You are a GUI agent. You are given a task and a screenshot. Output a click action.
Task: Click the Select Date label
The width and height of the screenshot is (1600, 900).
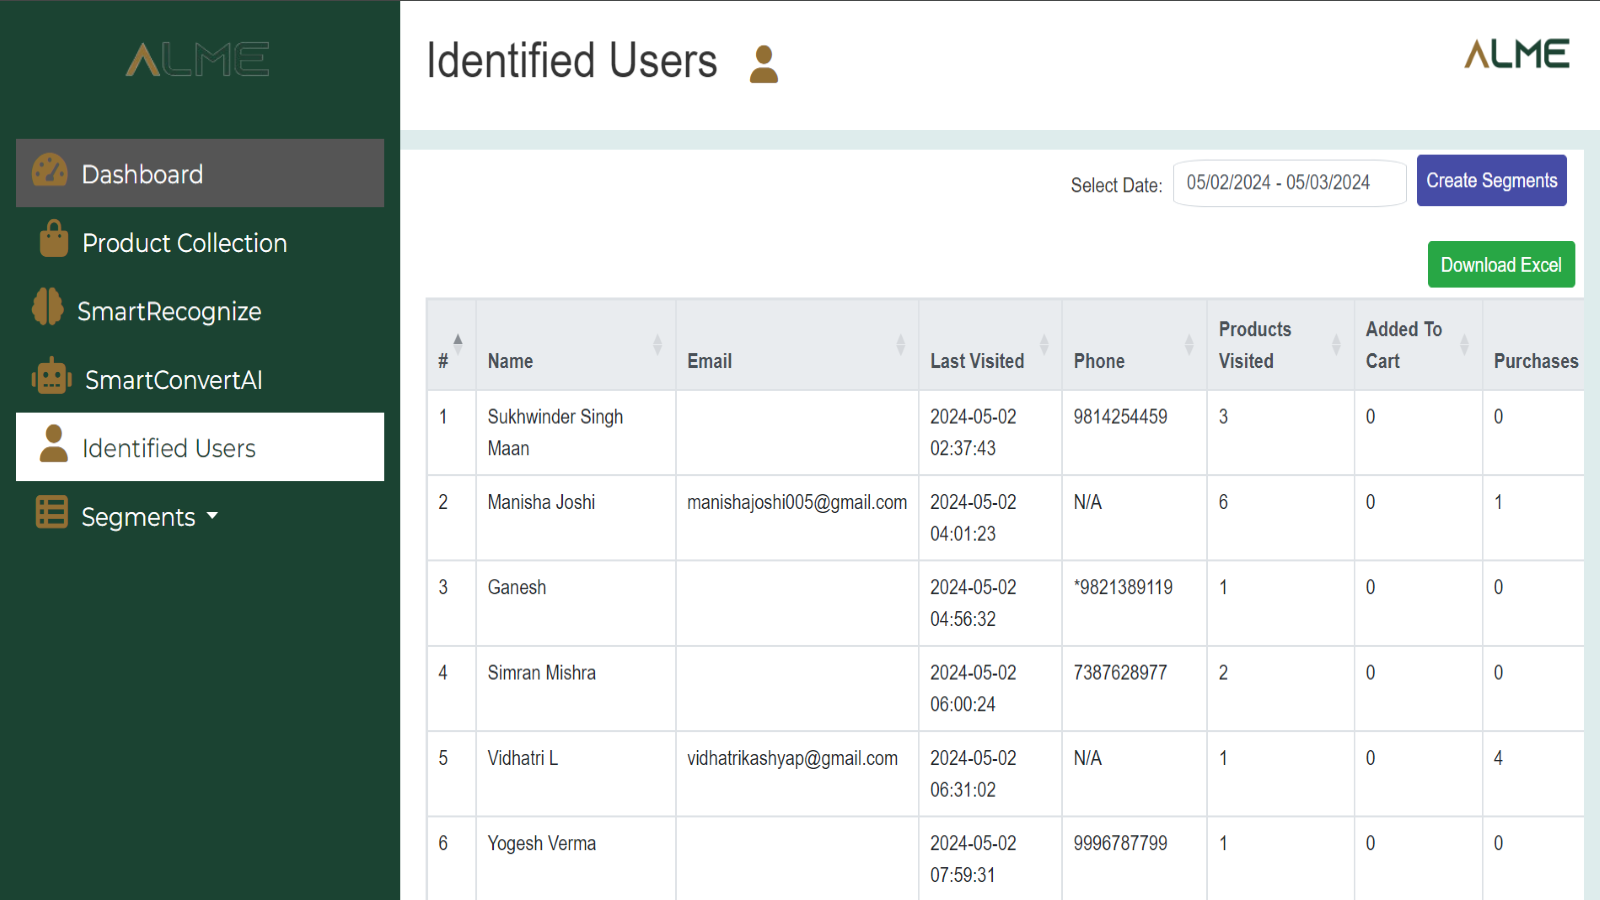click(1116, 186)
